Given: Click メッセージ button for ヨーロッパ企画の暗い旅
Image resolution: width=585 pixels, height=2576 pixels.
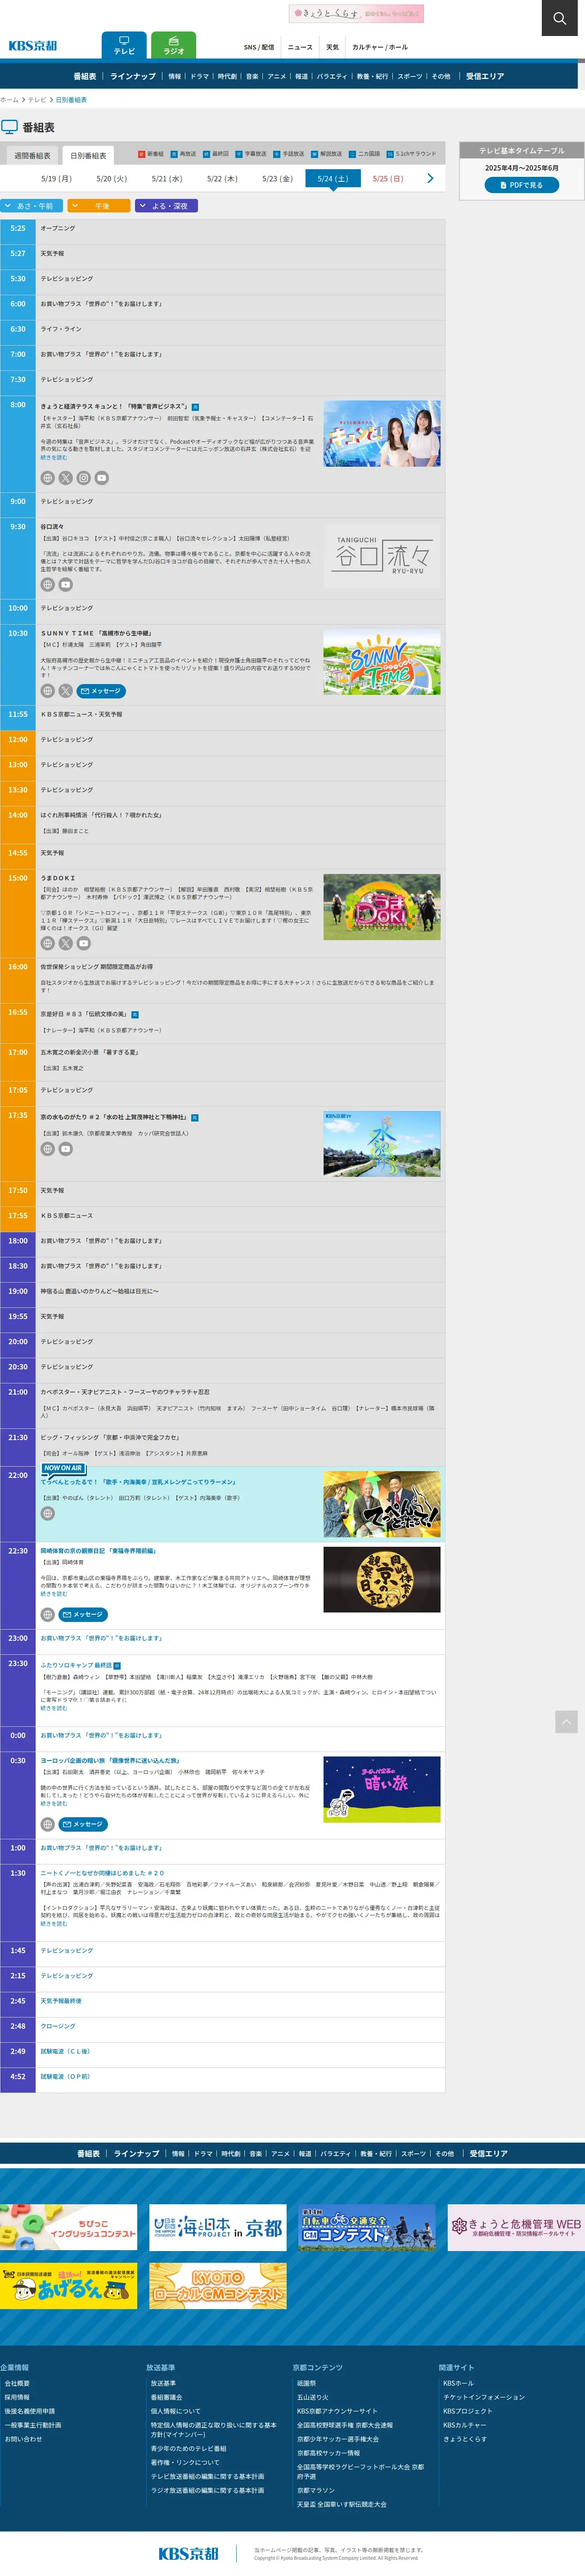Looking at the screenshot, I should [x=83, y=1825].
